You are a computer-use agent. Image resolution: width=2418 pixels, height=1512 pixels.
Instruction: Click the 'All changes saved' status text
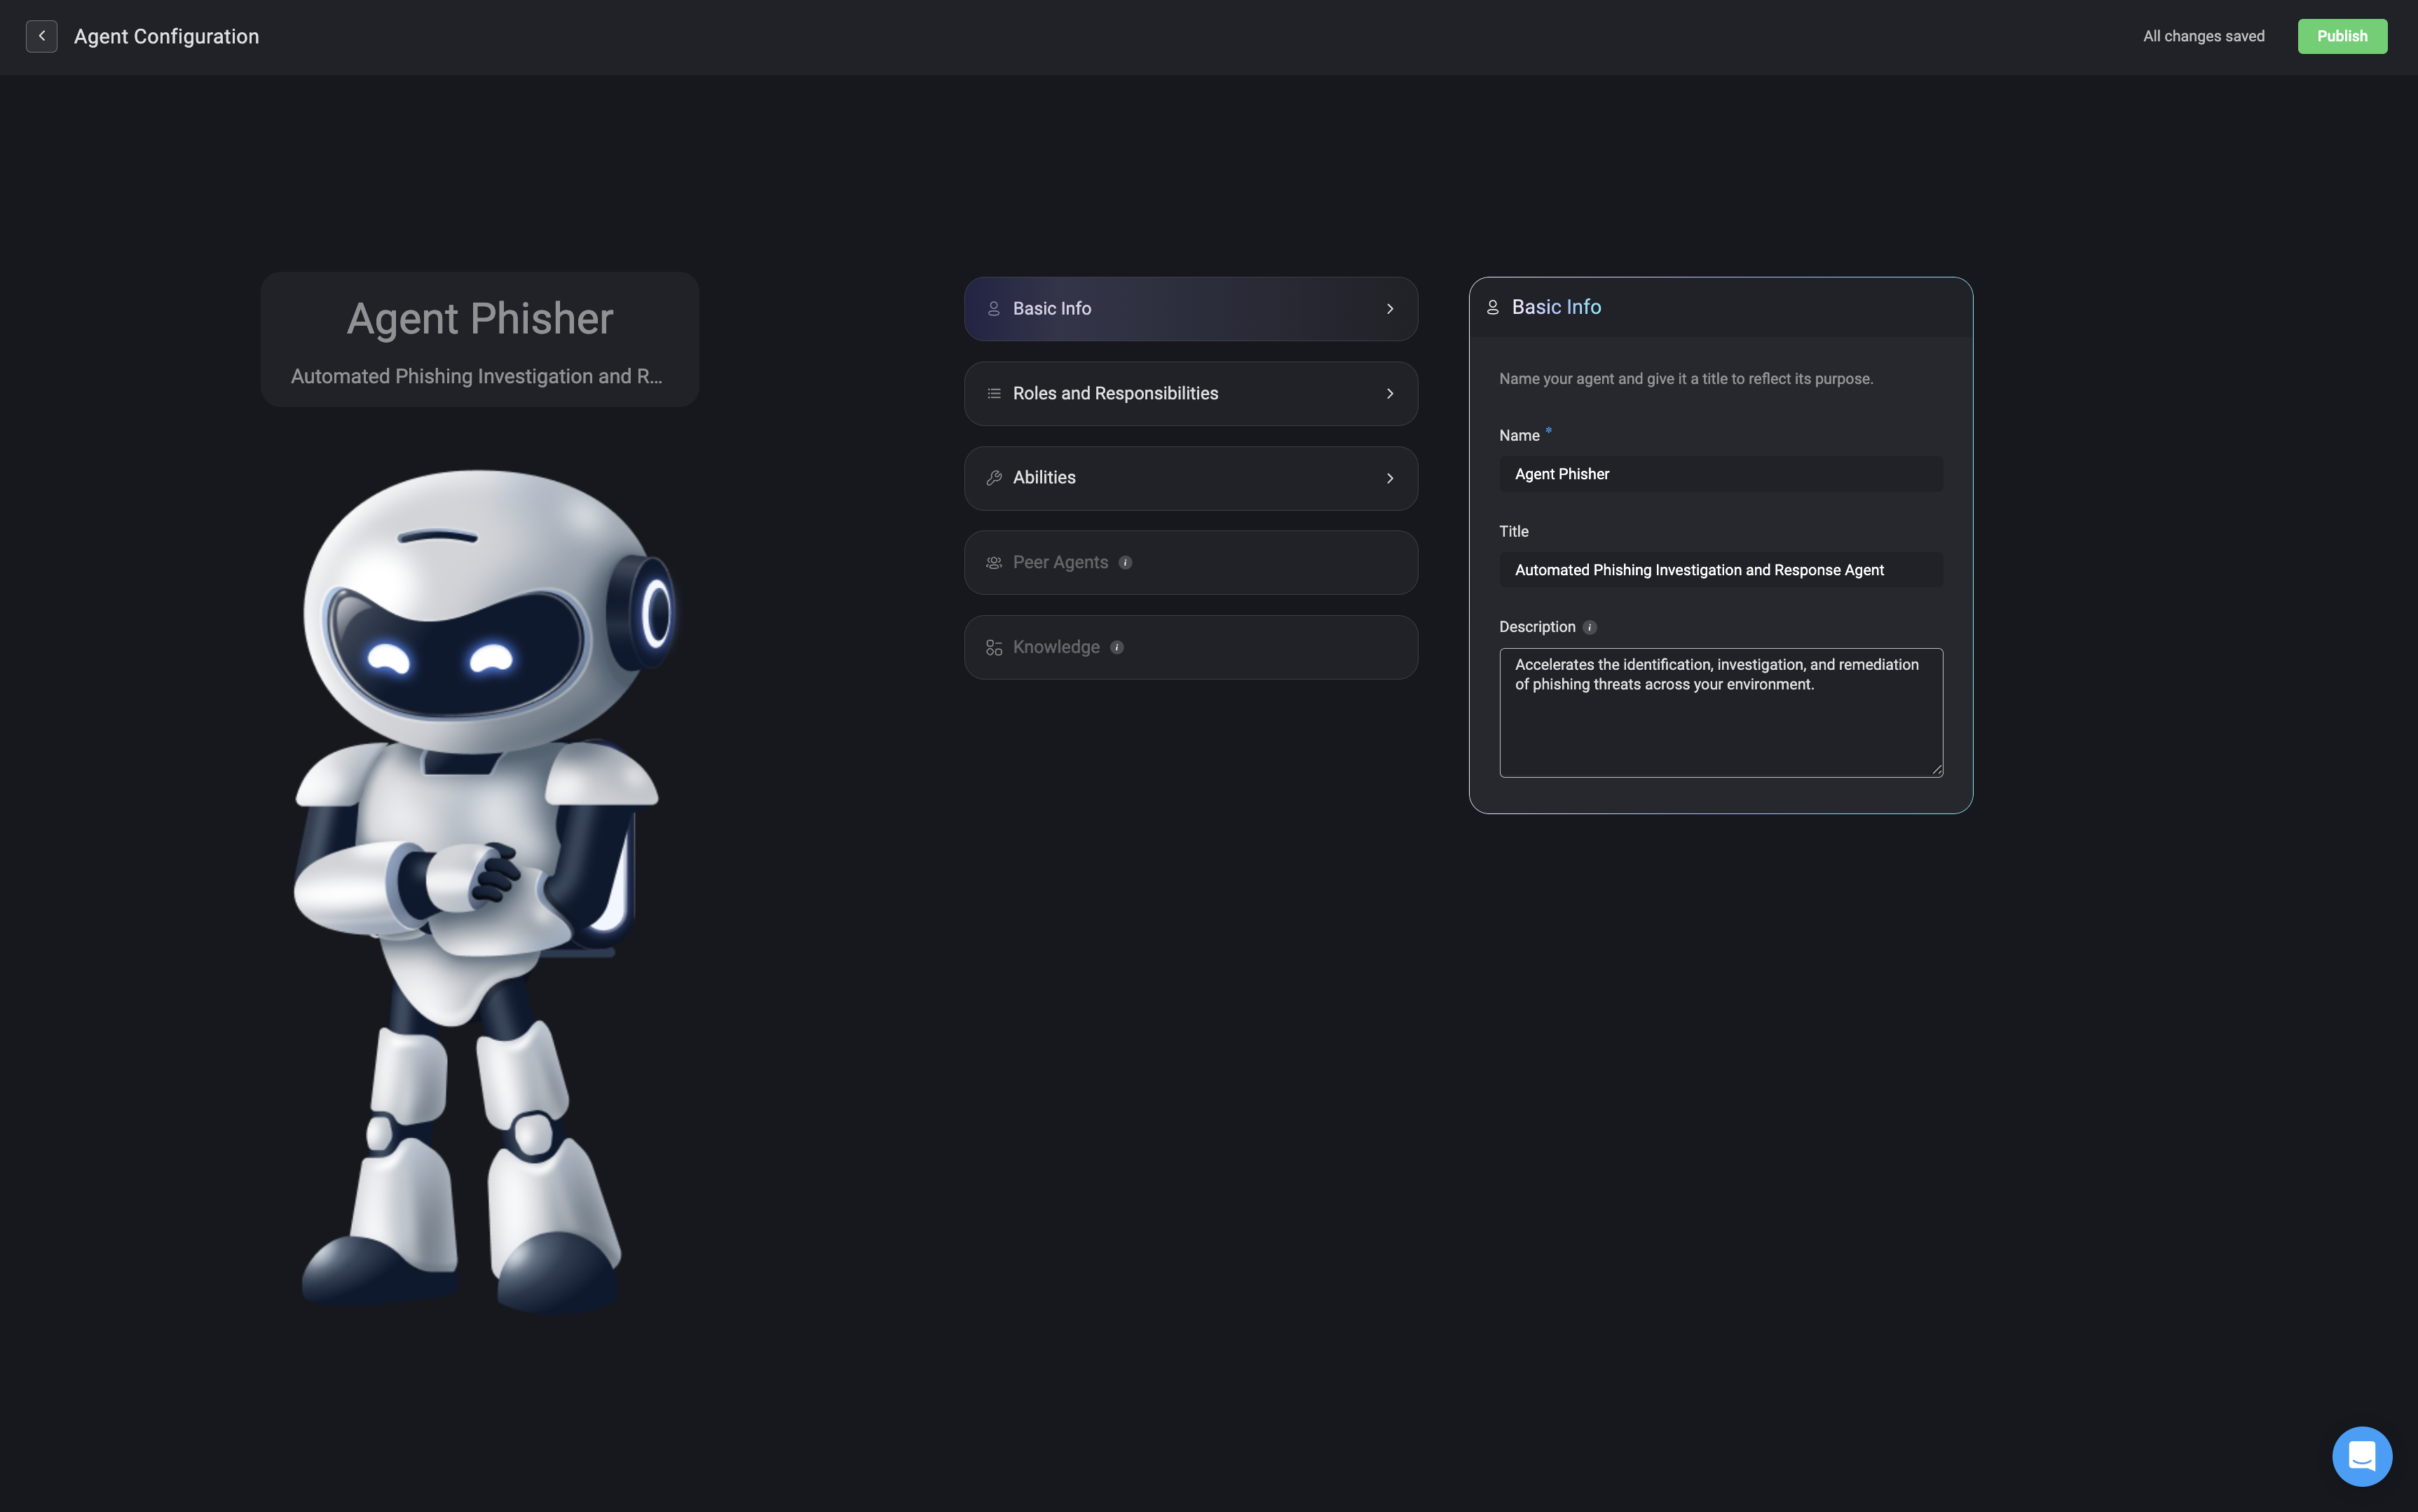pos(2203,36)
